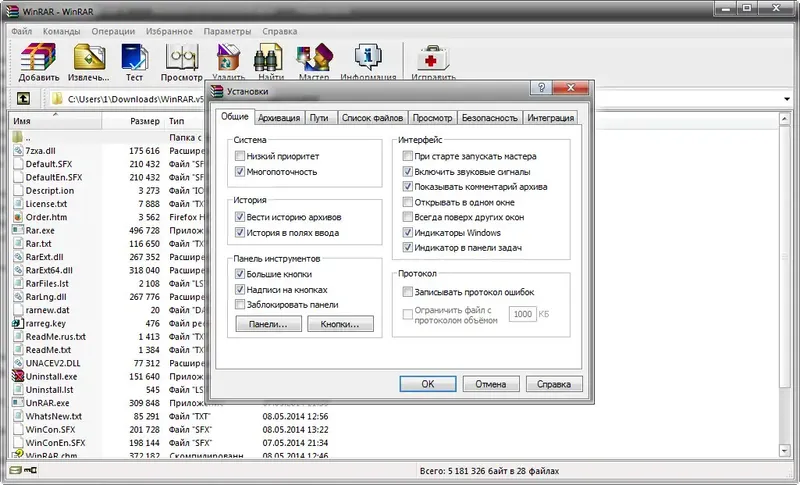This screenshot has width=800, height=485.
Task: Open the Просмотр toolbar icon
Action: [x=182, y=56]
